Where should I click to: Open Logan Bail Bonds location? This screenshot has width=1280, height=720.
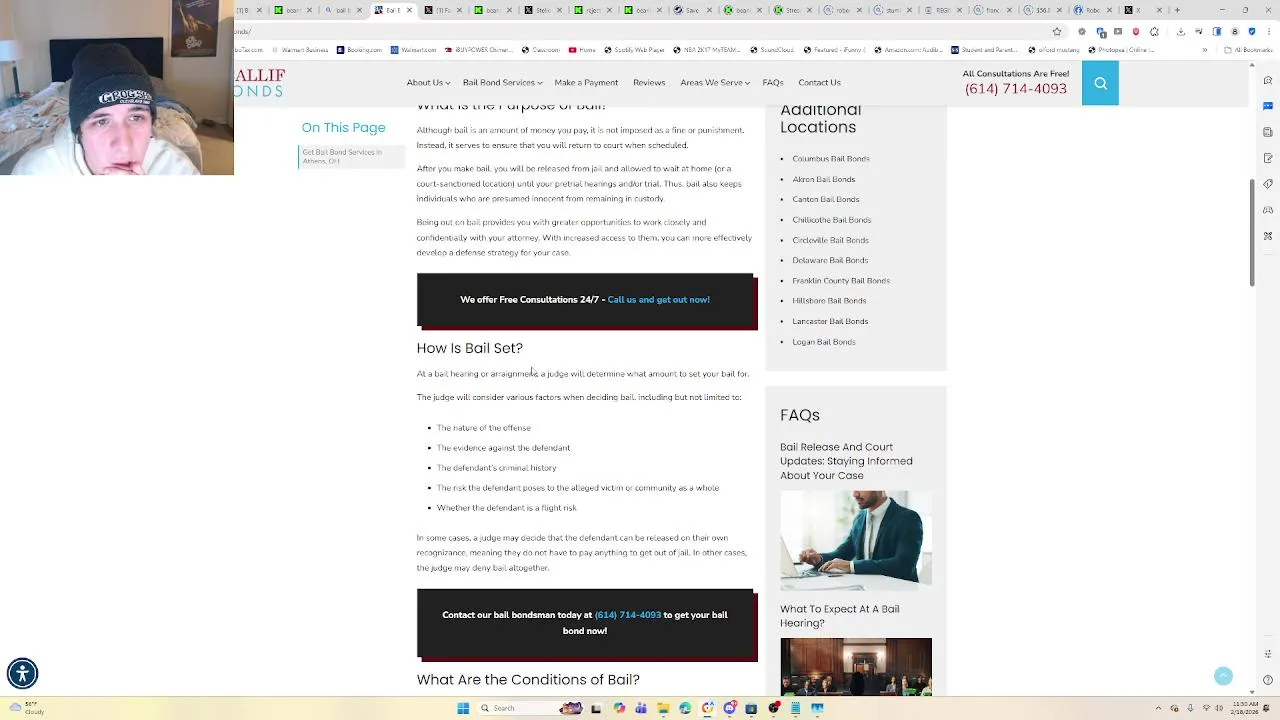[x=824, y=342]
